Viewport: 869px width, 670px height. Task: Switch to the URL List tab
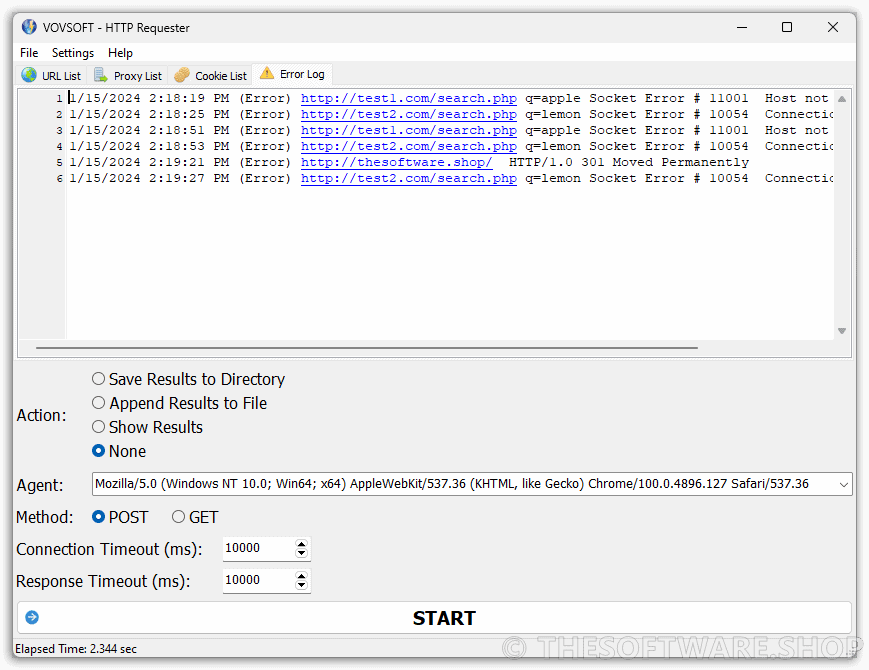(x=52, y=75)
